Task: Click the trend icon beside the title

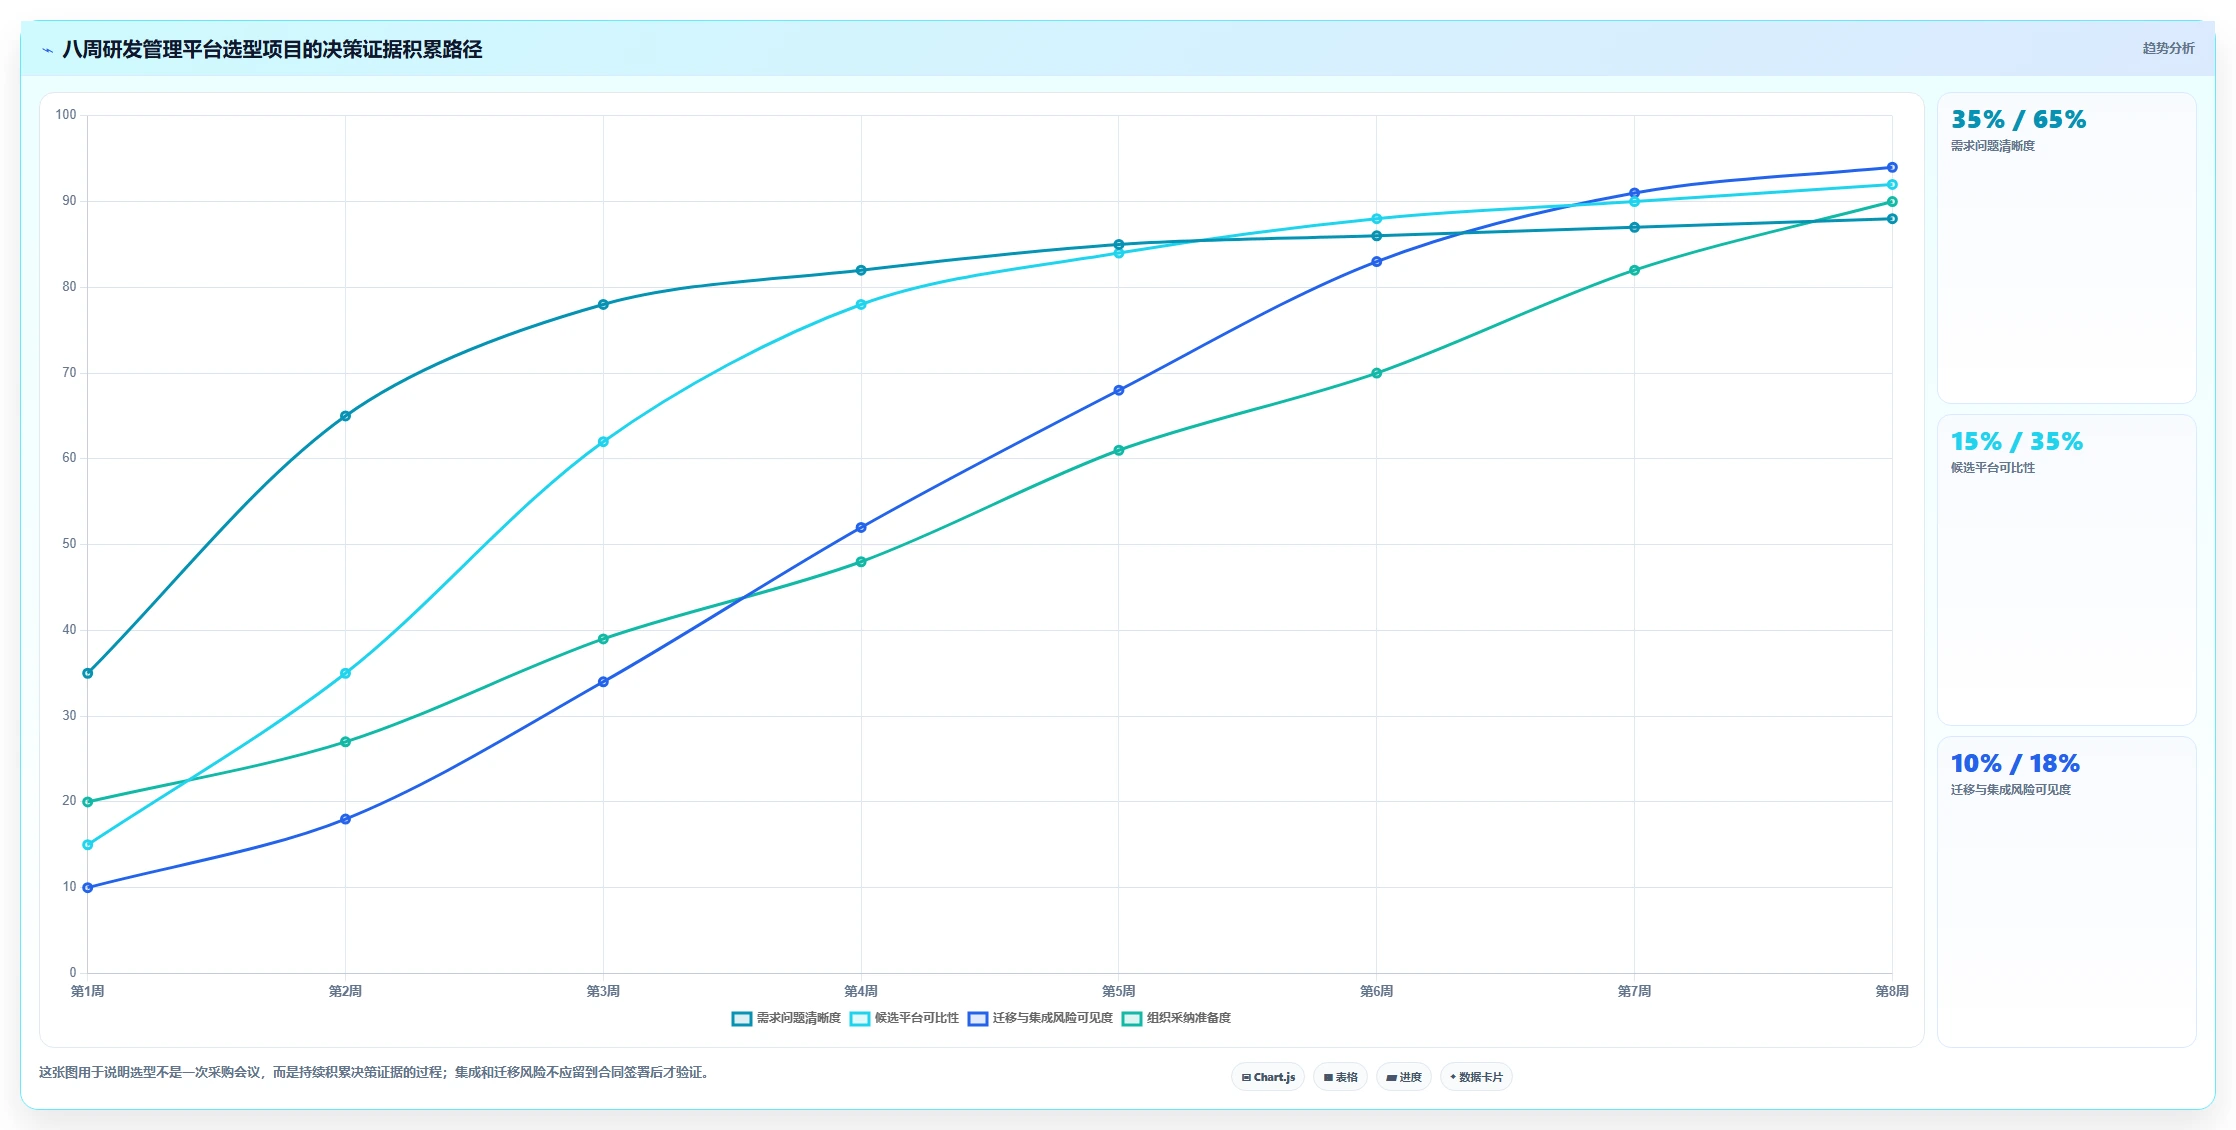Action: tap(47, 50)
